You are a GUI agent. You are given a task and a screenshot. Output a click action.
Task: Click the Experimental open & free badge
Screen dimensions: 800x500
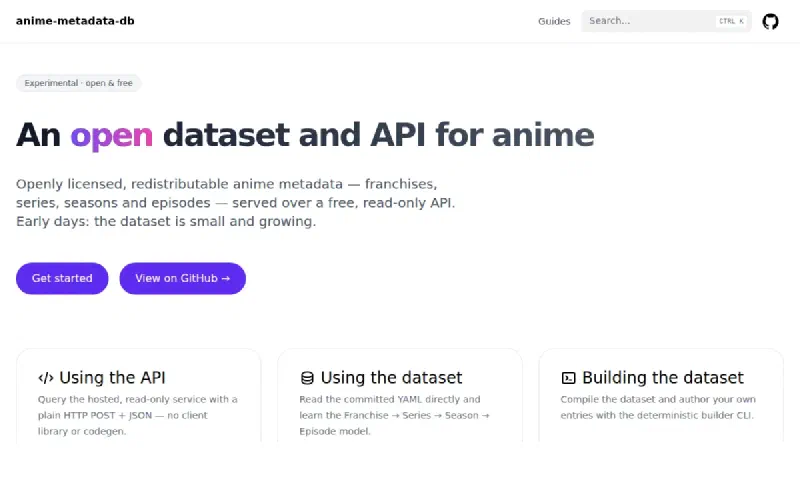[x=79, y=83]
